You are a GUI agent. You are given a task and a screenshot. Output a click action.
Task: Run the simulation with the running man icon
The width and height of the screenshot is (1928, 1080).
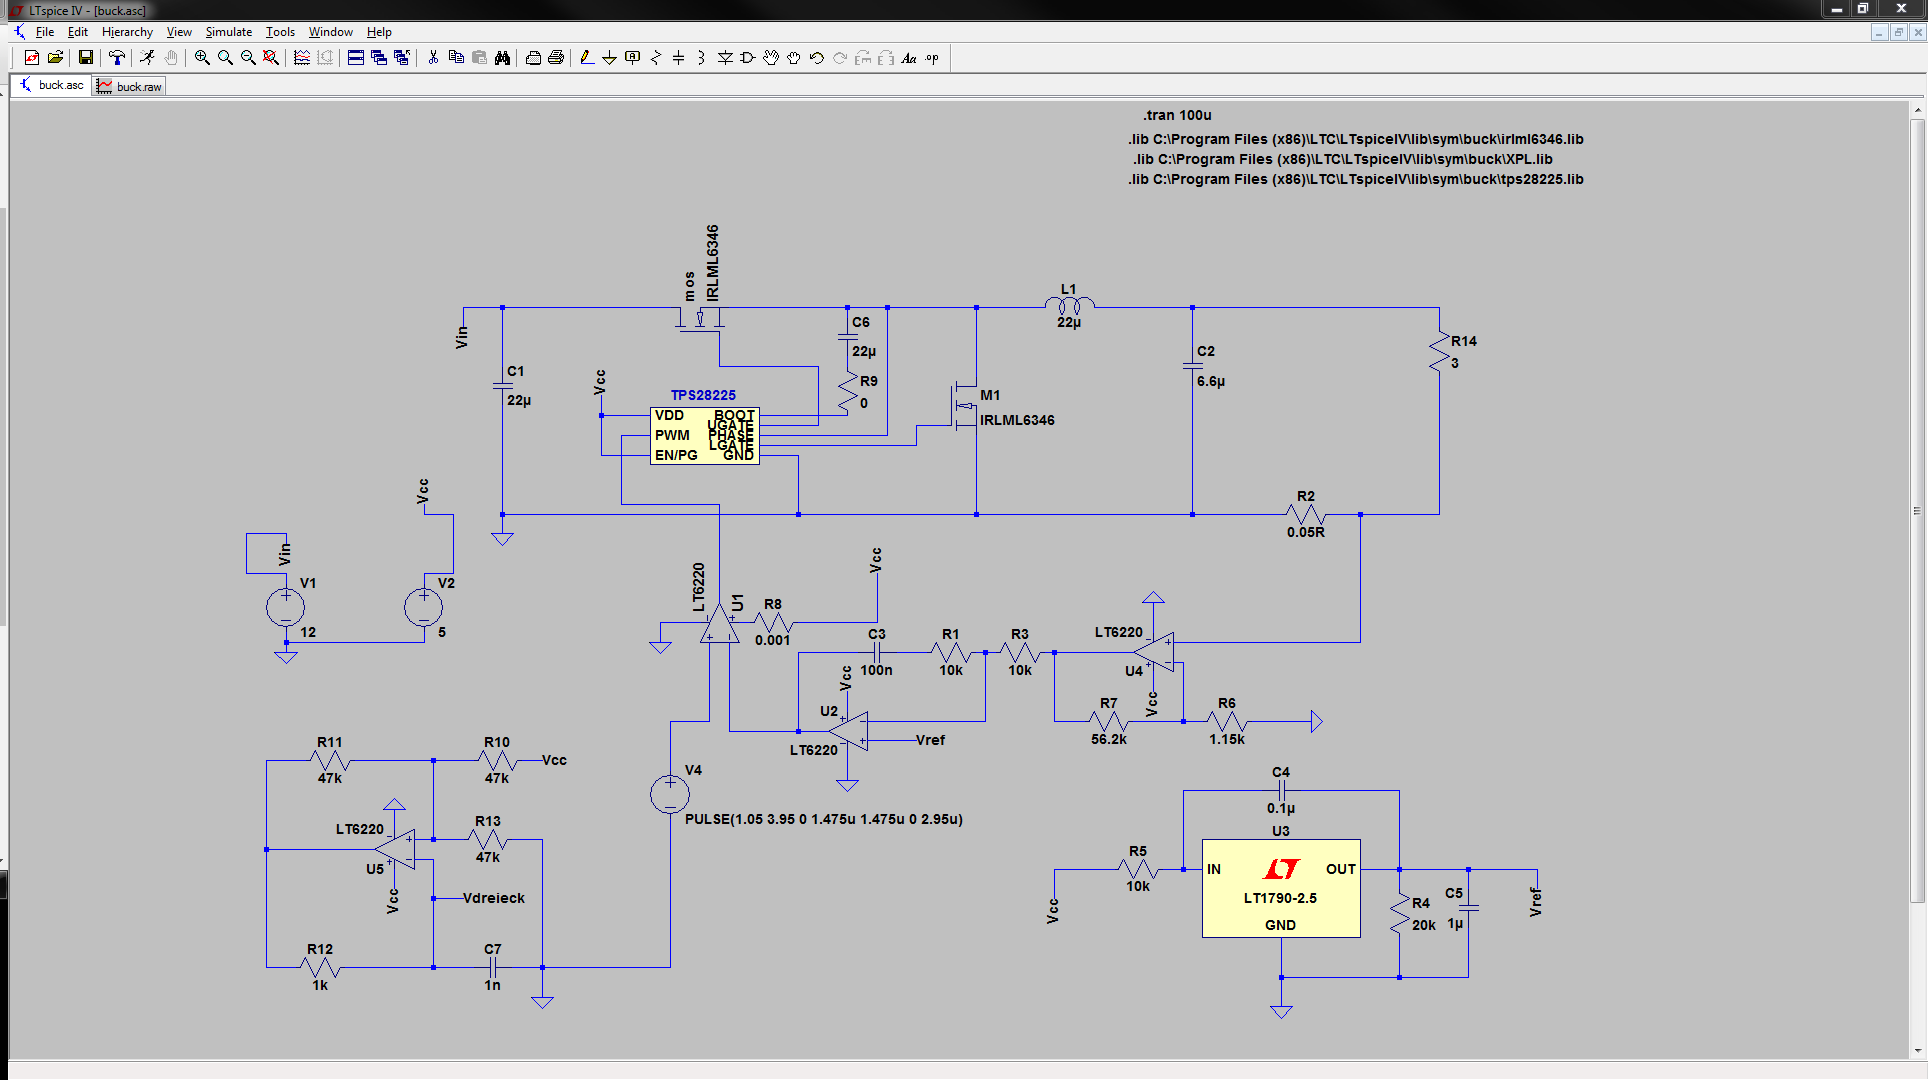click(147, 58)
